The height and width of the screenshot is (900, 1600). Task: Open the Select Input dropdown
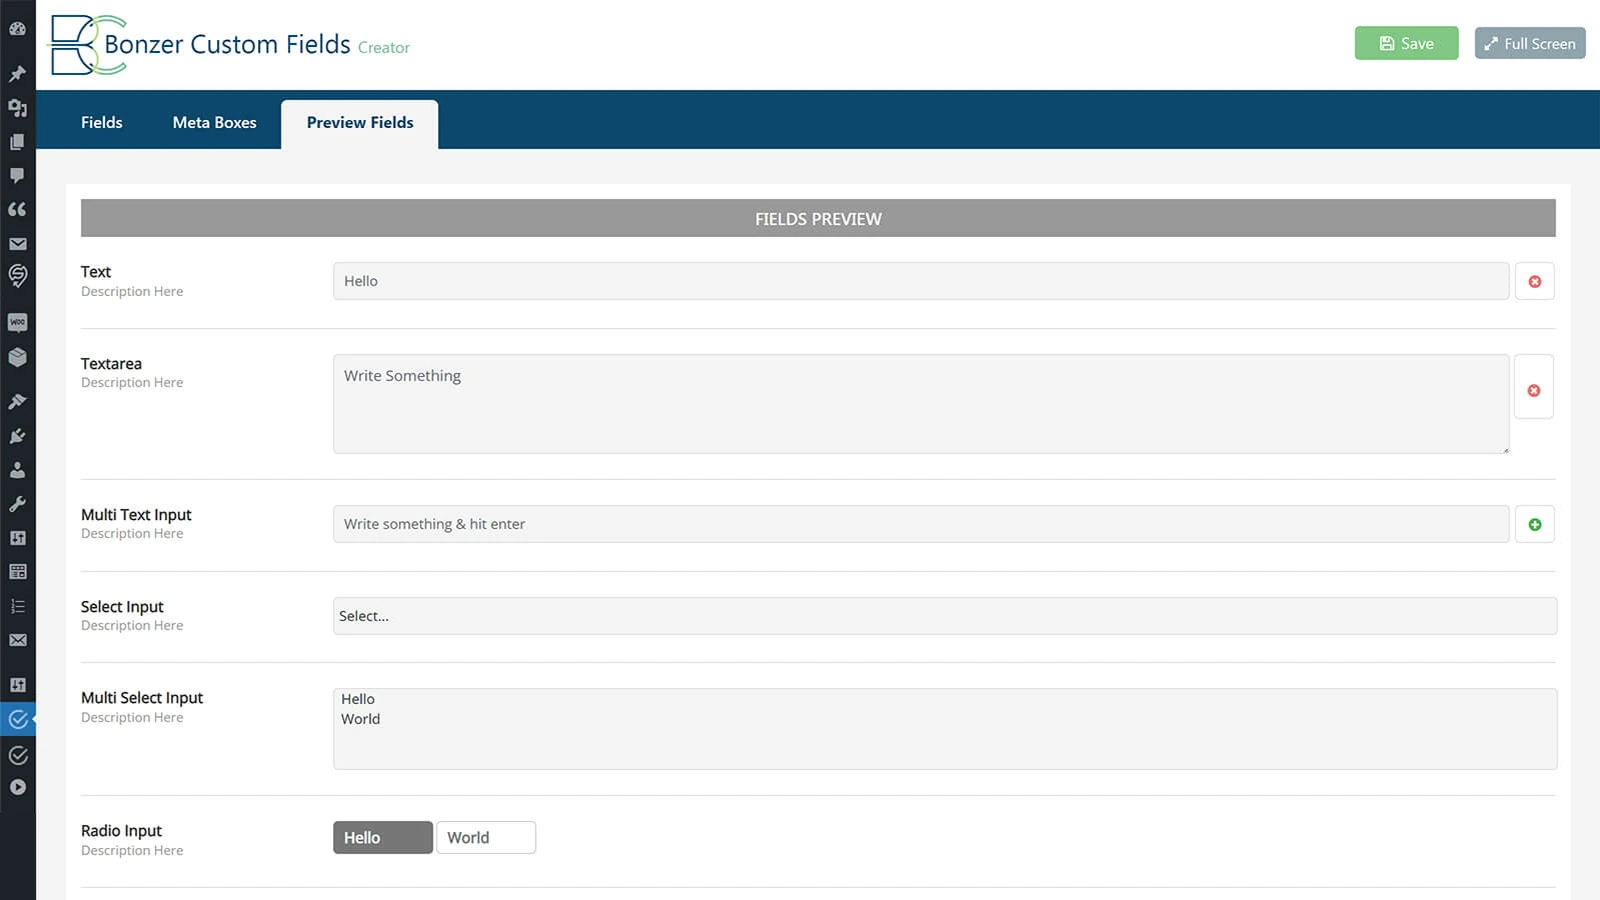tap(944, 616)
